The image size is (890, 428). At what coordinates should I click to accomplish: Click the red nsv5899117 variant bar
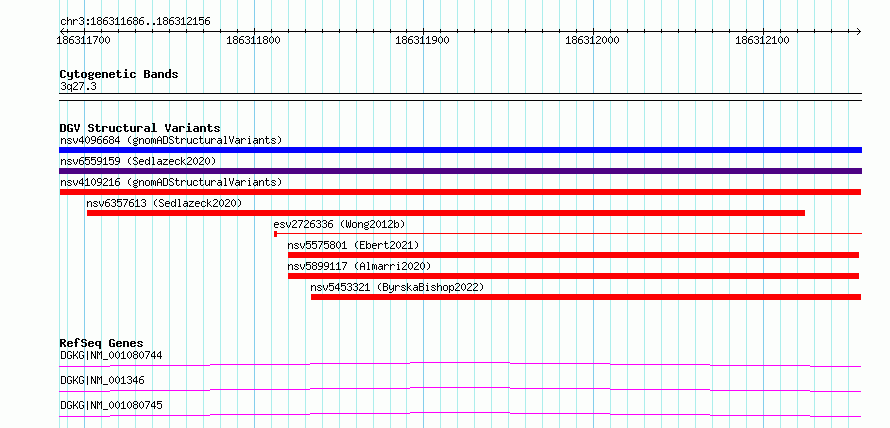573,276
